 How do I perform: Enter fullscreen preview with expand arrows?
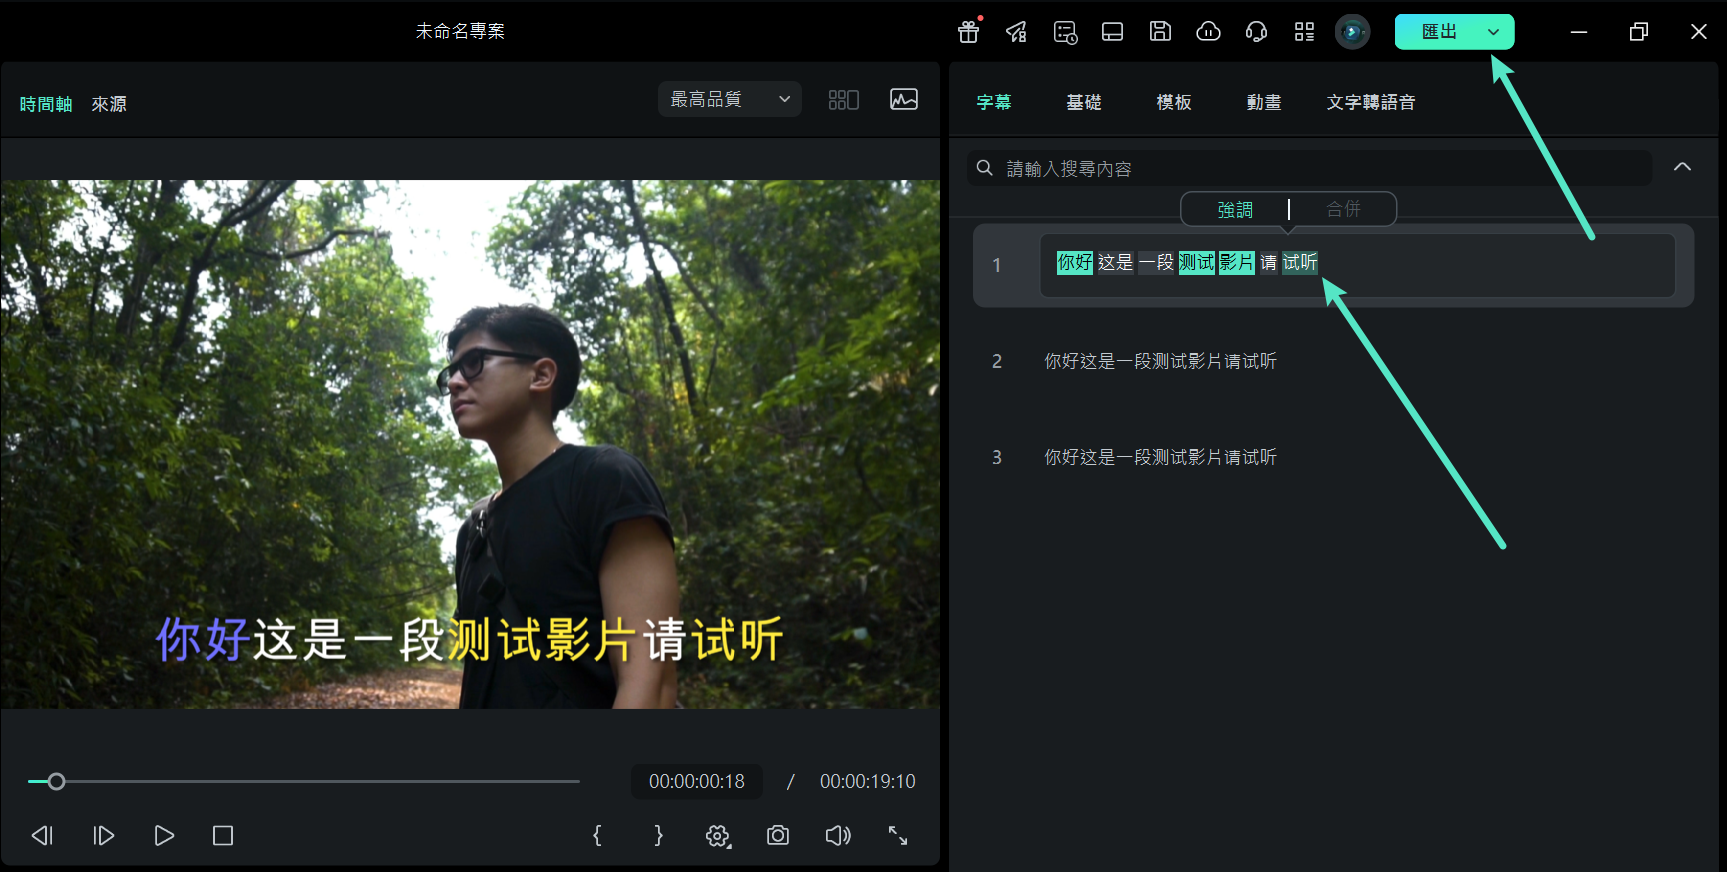pyautogui.click(x=898, y=836)
